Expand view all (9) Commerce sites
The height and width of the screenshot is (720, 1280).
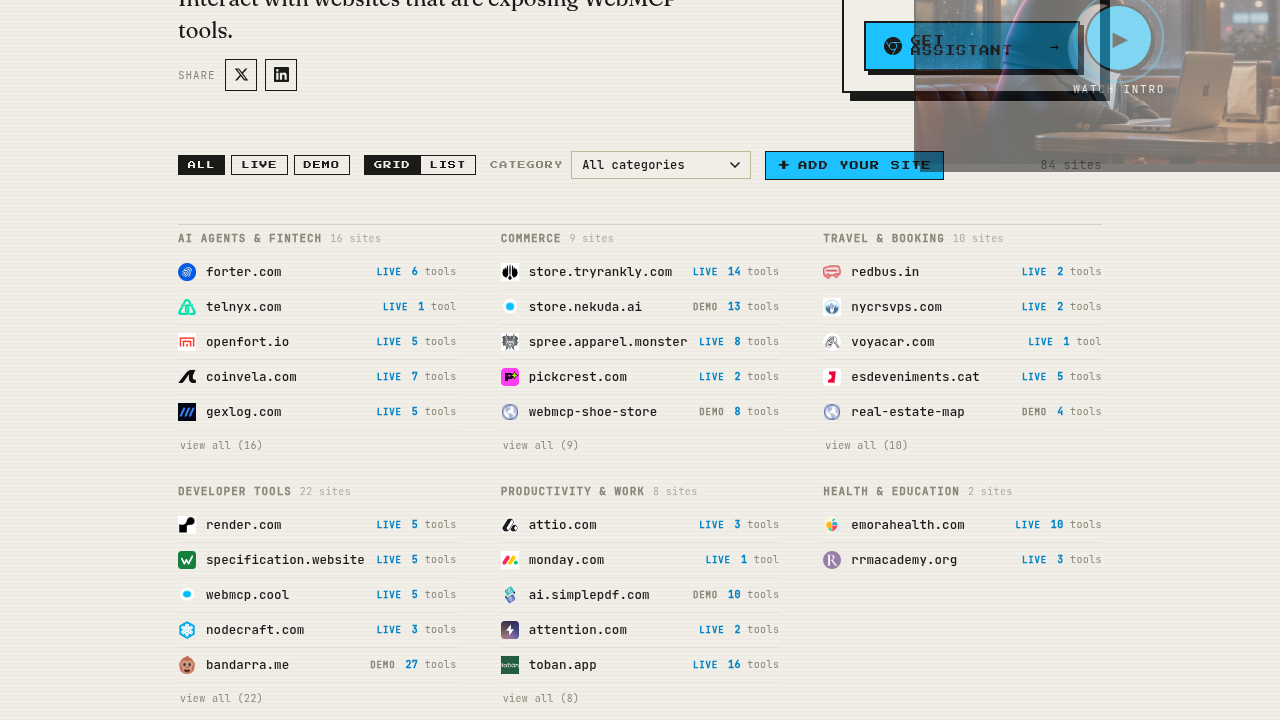coord(541,446)
